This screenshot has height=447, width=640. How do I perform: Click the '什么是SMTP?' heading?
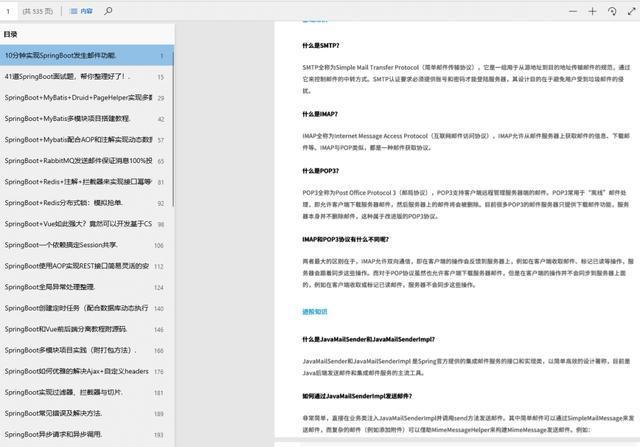(x=320, y=45)
